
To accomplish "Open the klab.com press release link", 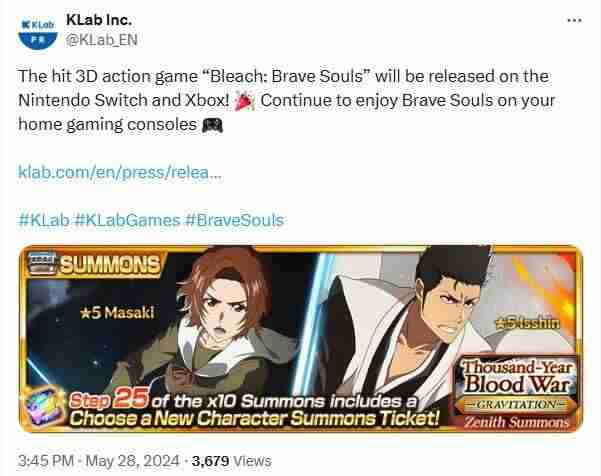I will click(120, 172).
